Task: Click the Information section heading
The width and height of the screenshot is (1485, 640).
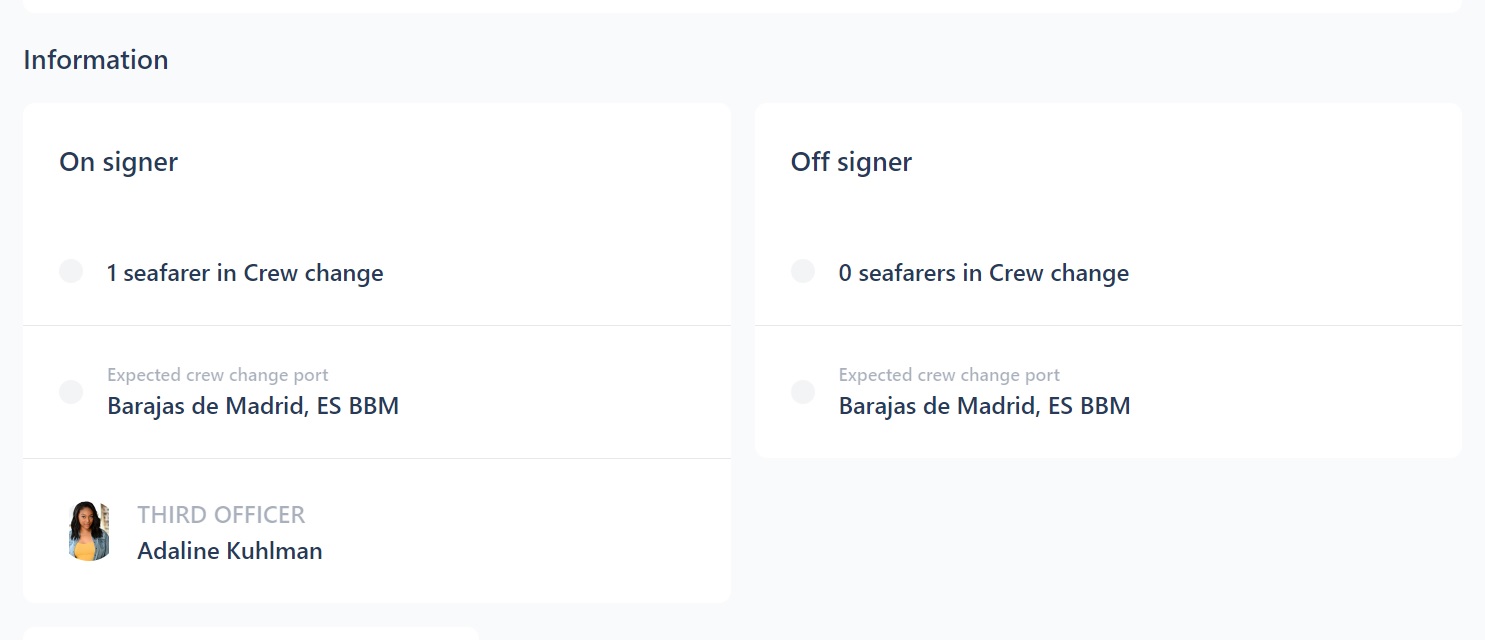Action: 96,60
